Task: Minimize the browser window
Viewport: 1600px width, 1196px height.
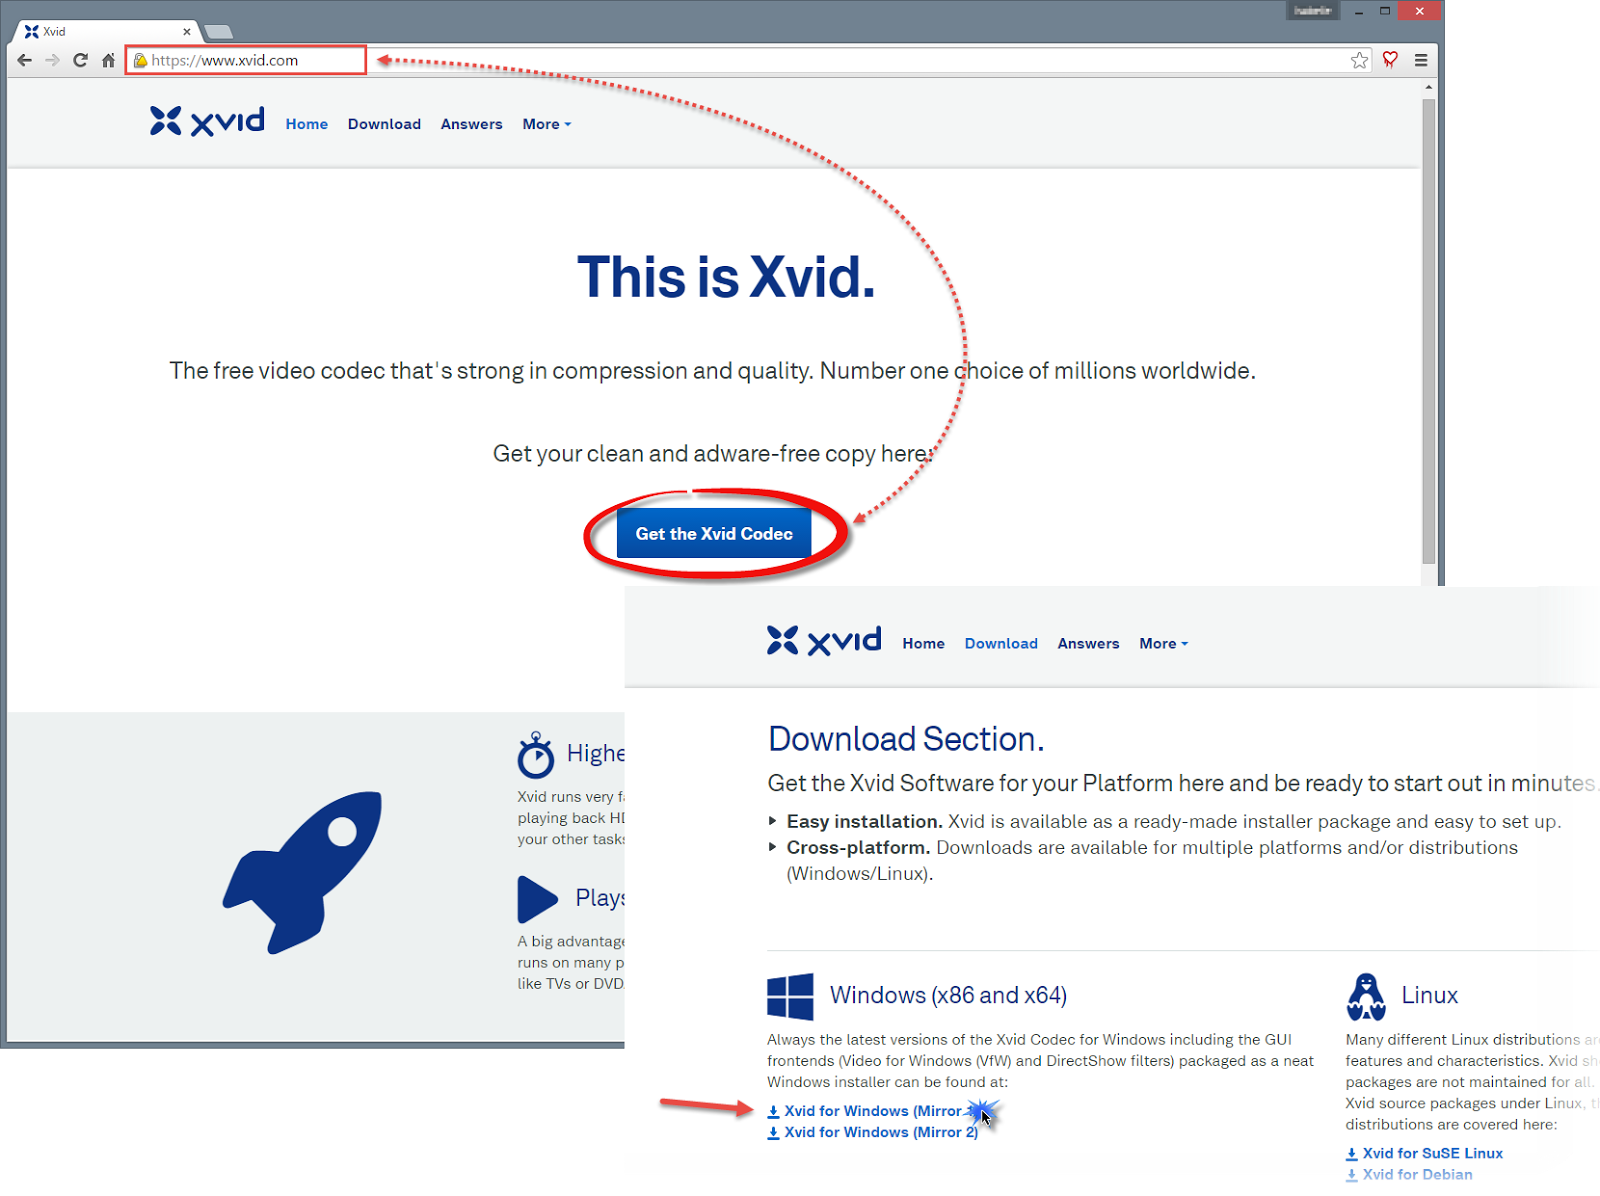Action: pyautogui.click(x=1358, y=11)
